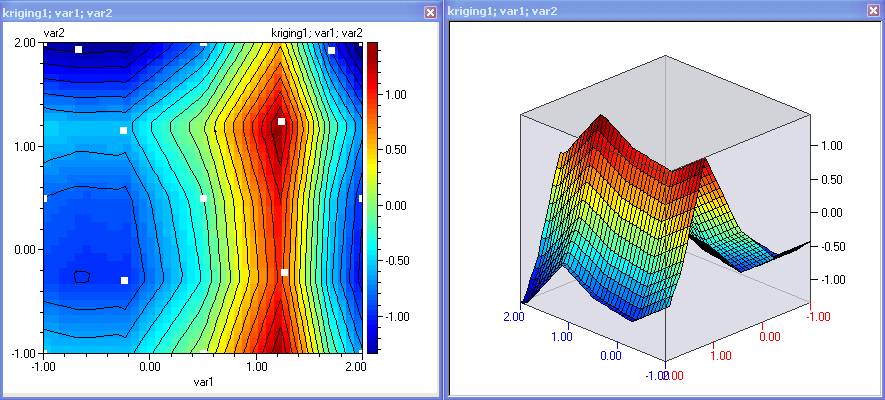The height and width of the screenshot is (400, 885).
Task: Select the white data point on the red peak
Action: (281, 122)
